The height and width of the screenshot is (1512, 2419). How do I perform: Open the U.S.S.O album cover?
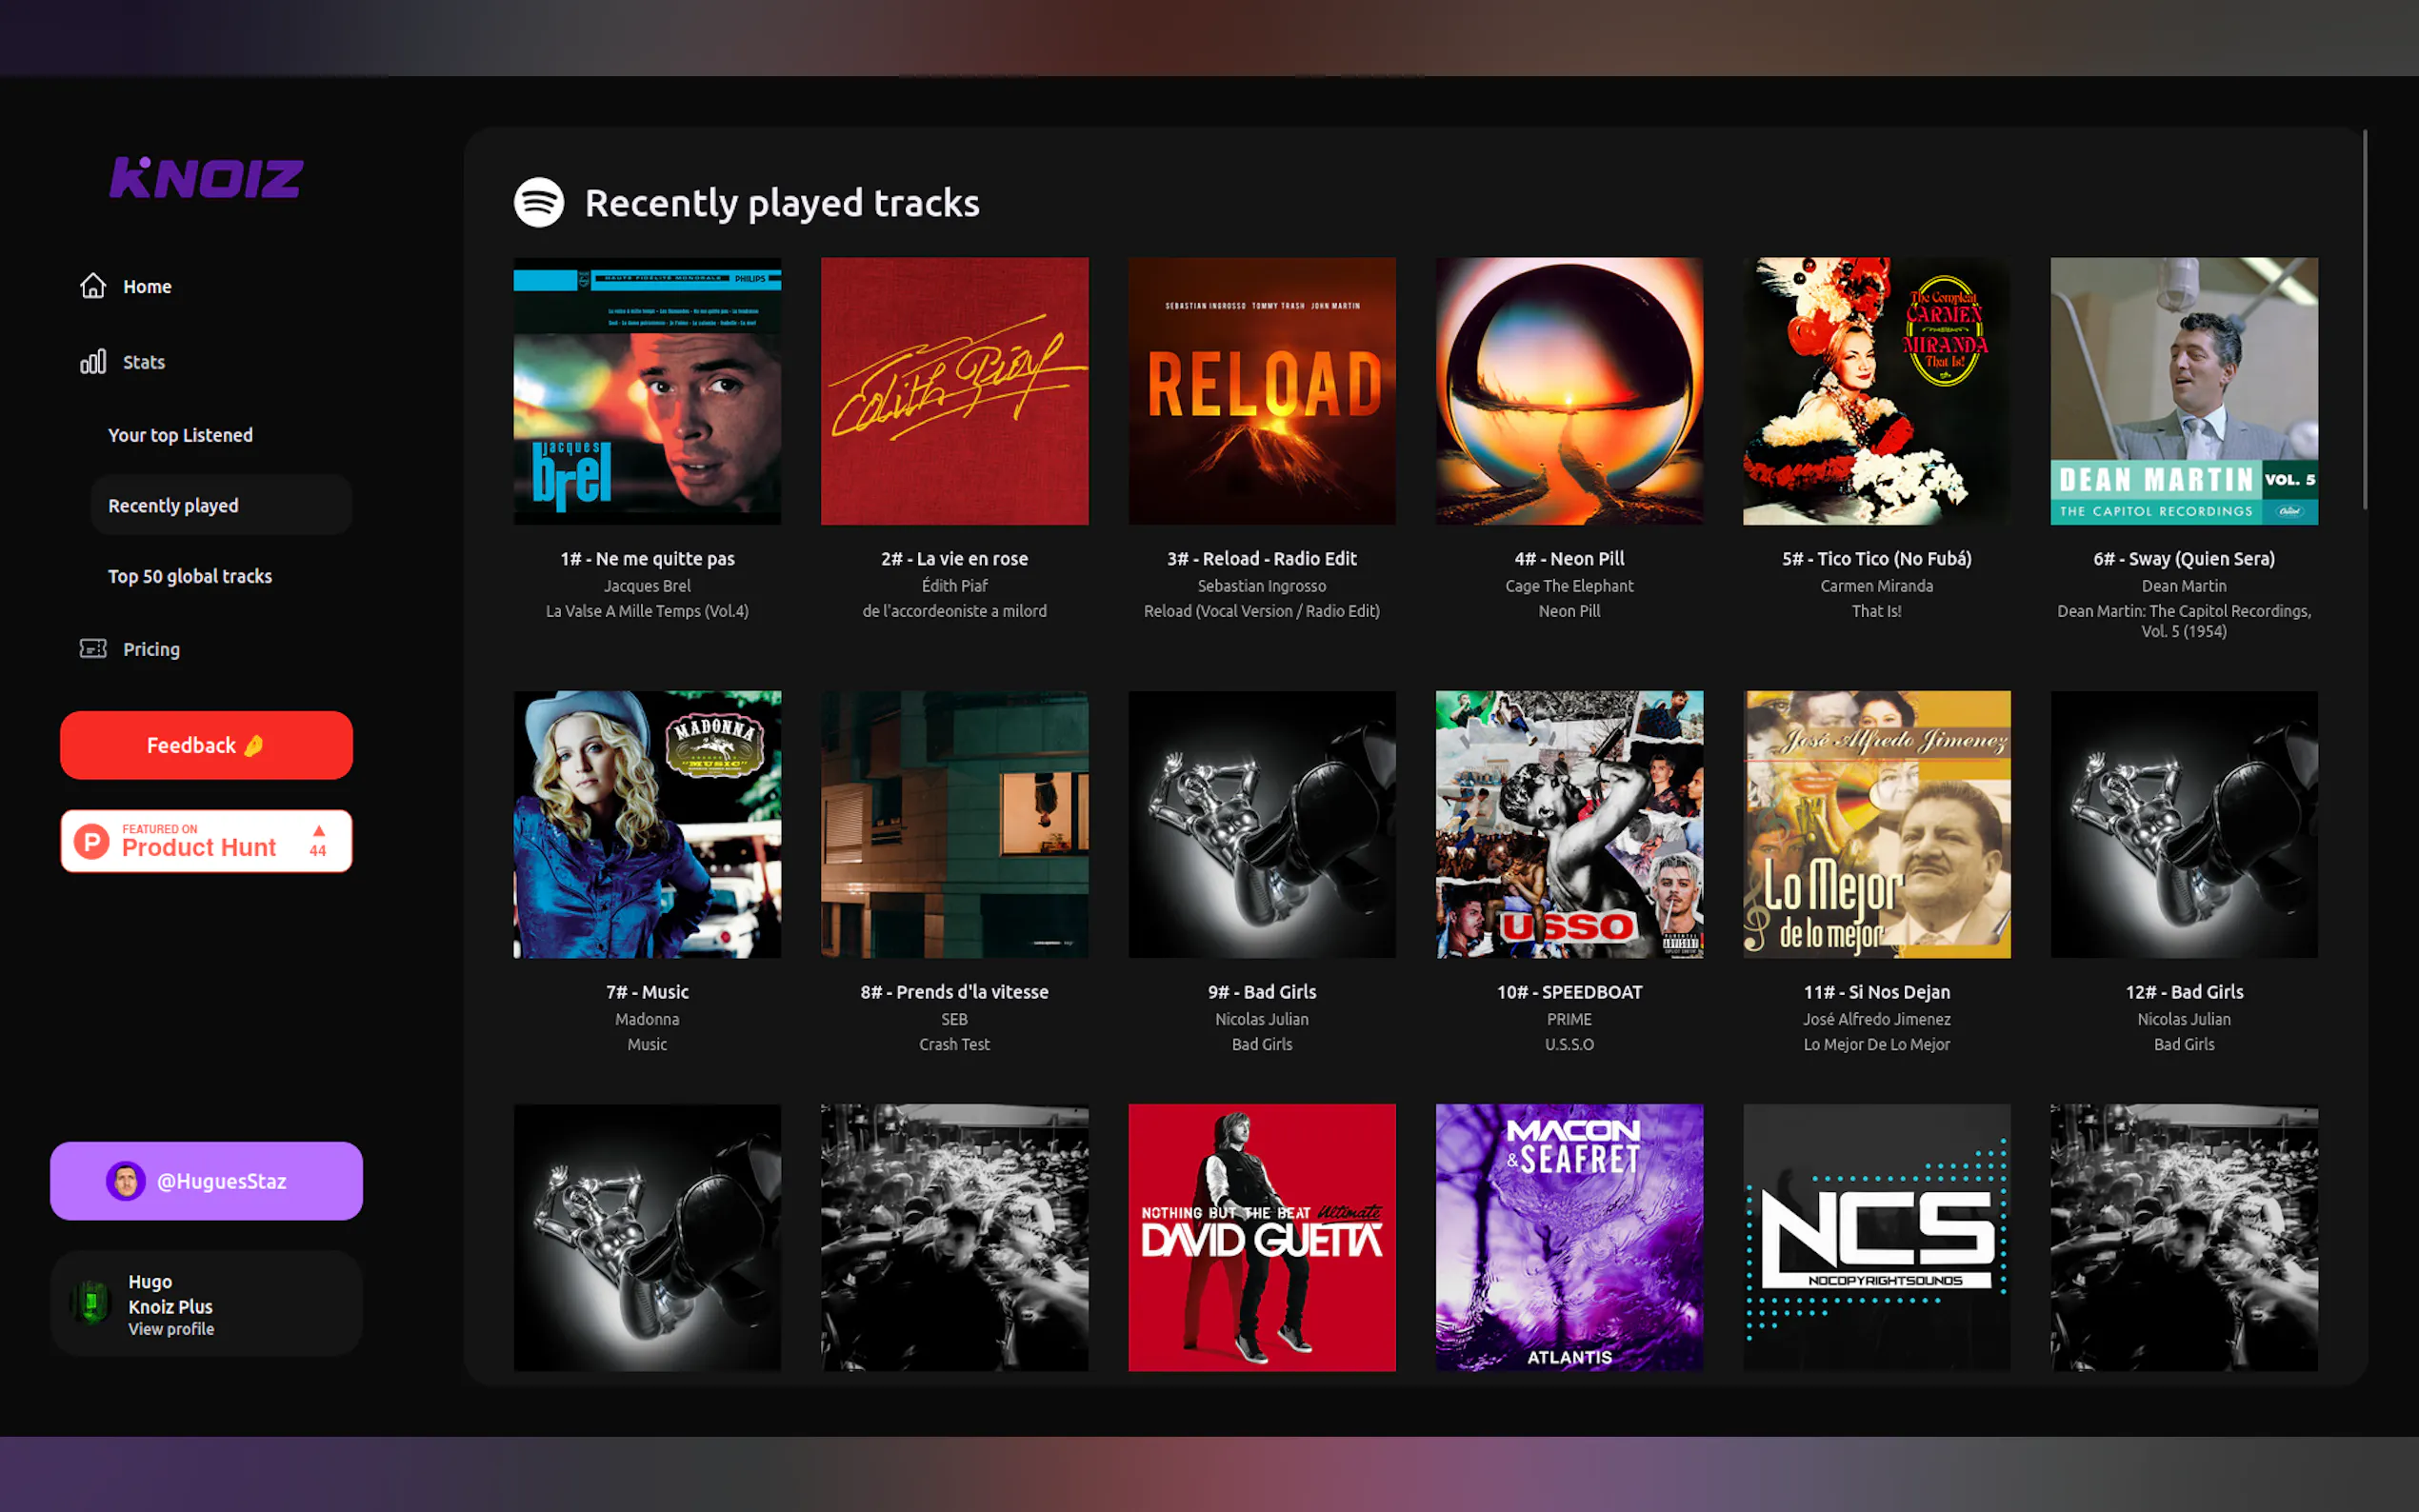[x=1569, y=824]
